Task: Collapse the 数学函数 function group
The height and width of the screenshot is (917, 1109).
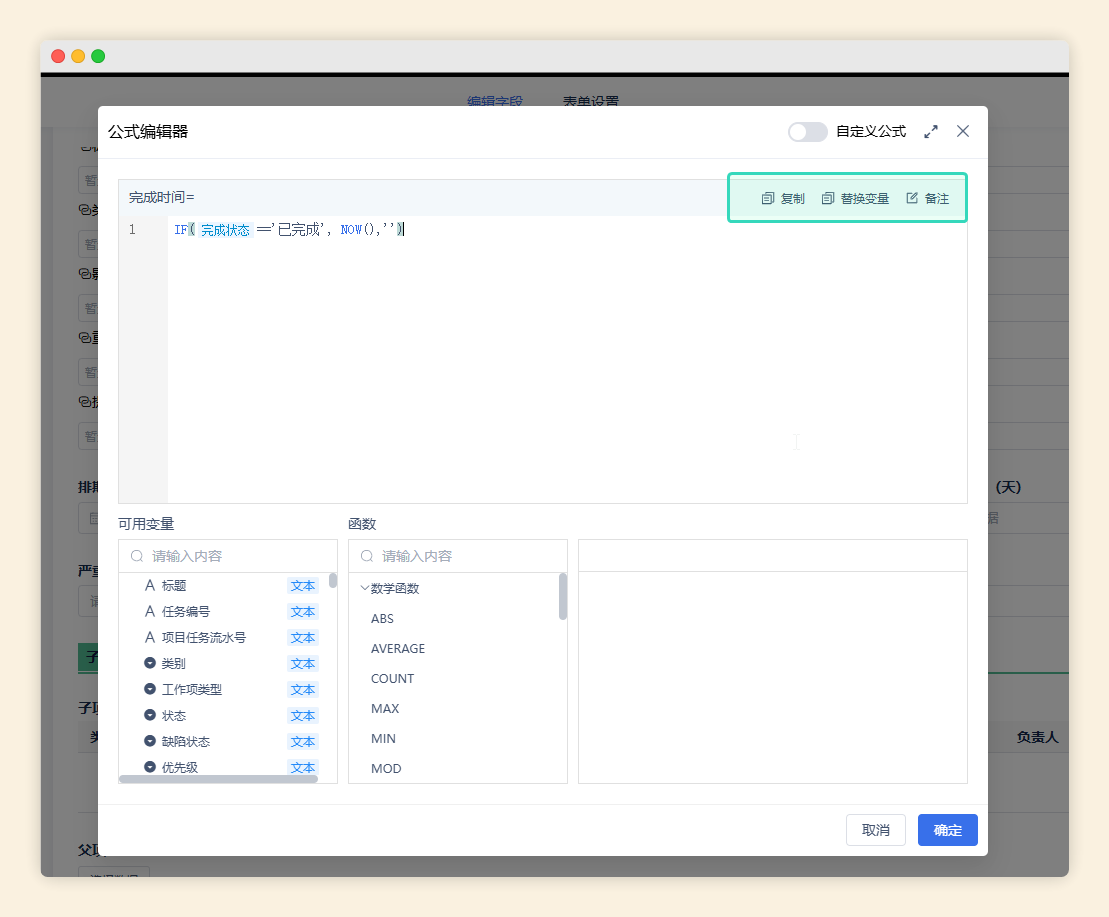Action: [x=365, y=588]
